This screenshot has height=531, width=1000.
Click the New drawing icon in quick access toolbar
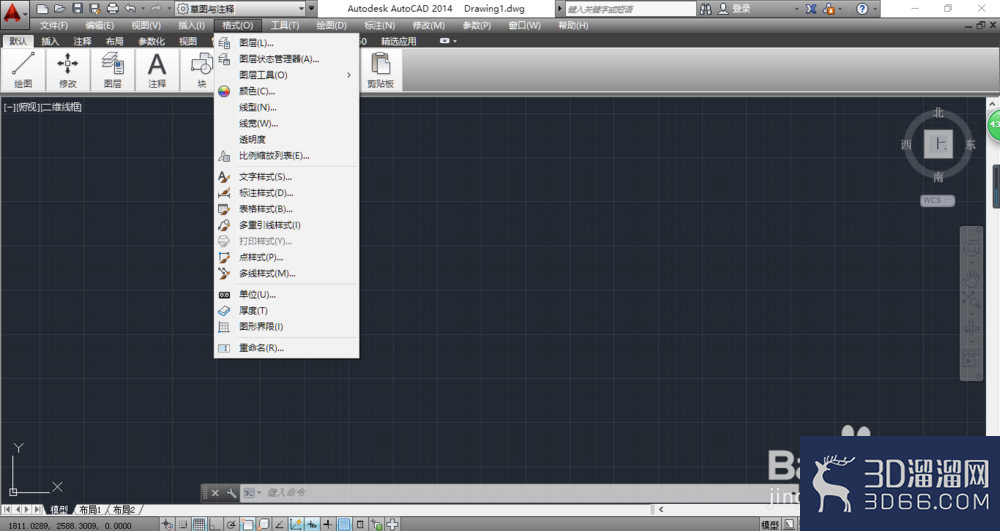tap(42, 9)
